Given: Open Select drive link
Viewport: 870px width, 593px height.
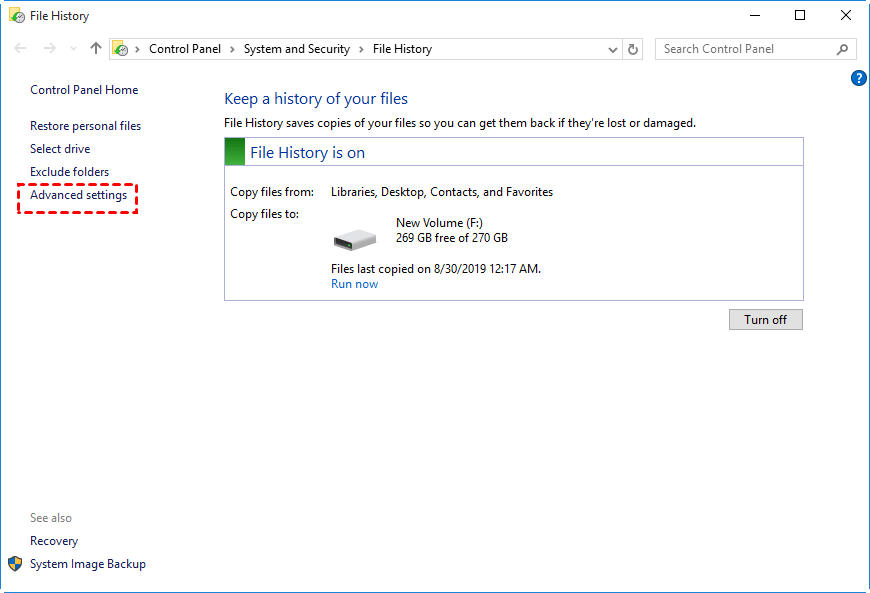Looking at the screenshot, I should coord(60,149).
